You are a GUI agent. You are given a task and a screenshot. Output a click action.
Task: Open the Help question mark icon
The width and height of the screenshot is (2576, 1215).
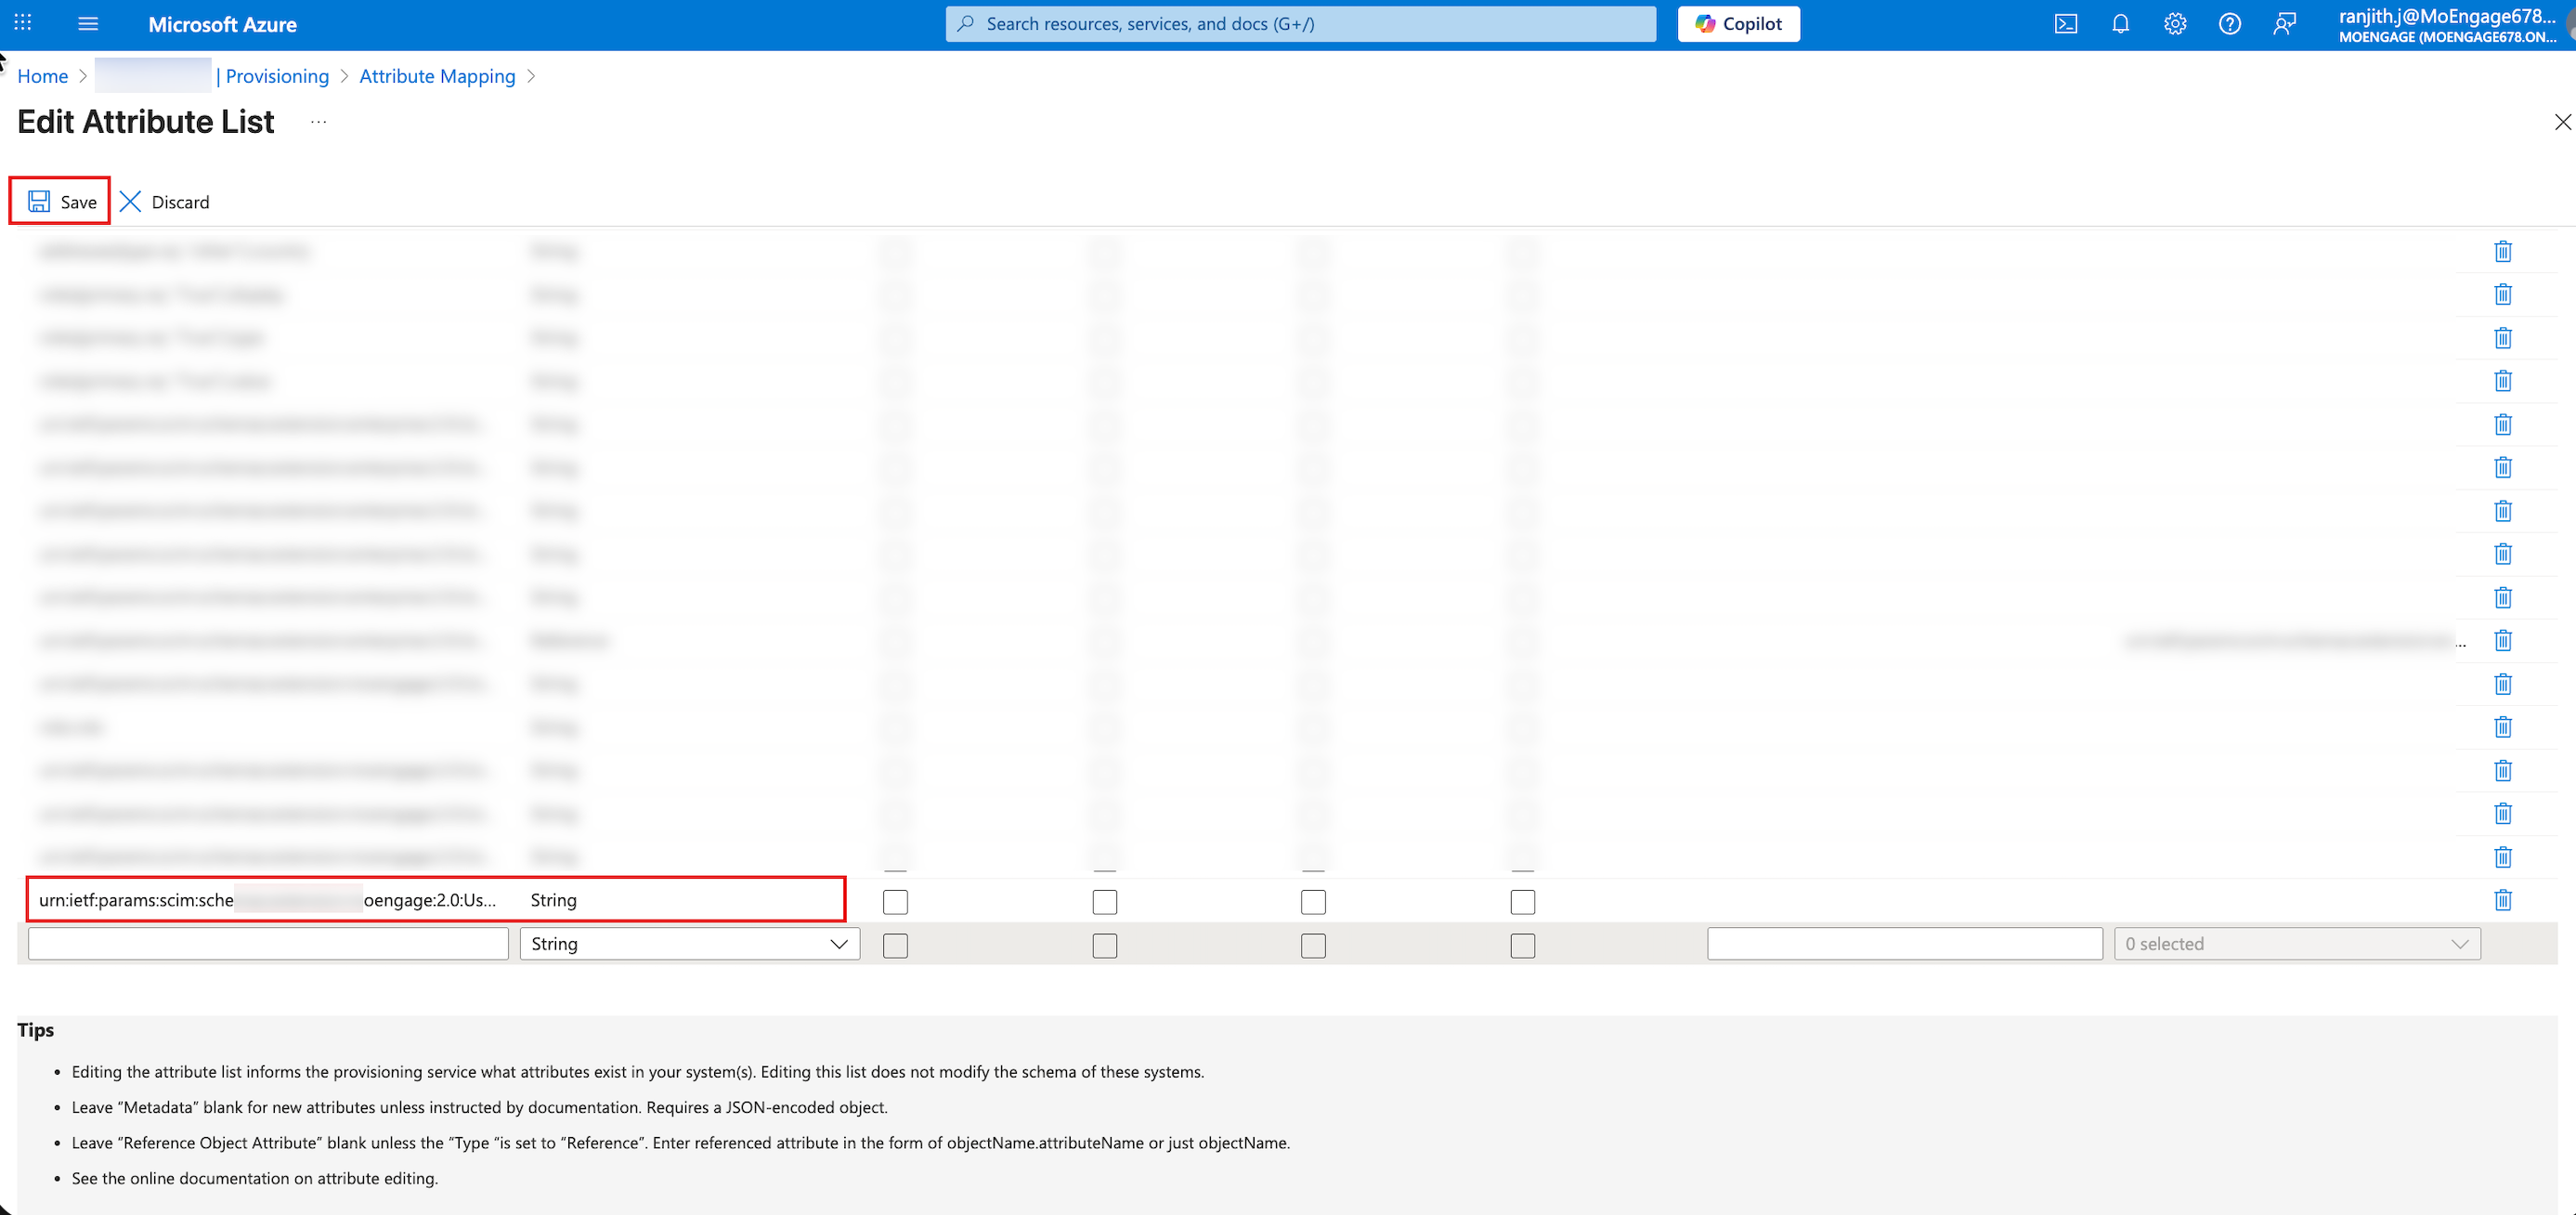click(2229, 24)
